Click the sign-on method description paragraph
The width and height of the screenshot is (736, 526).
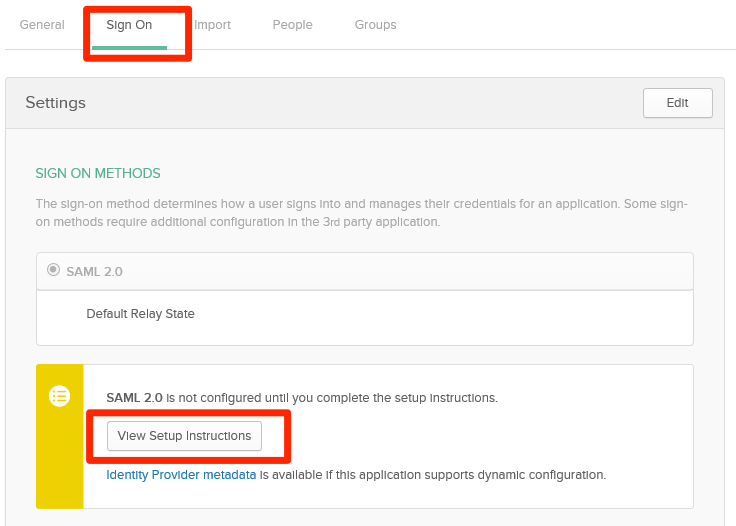[x=361, y=212]
